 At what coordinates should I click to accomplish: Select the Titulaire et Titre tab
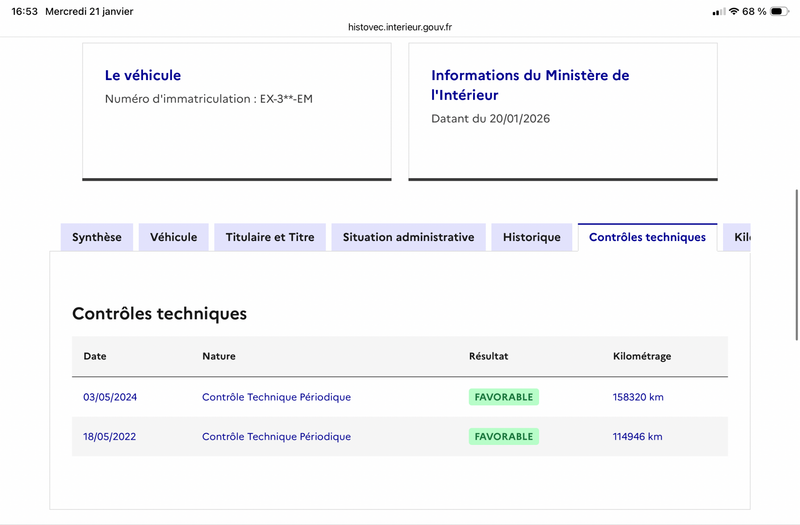pyautogui.click(x=270, y=237)
